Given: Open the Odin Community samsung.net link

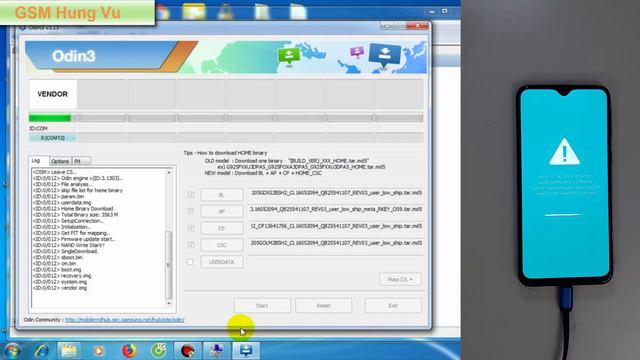Looking at the screenshot, I should (124, 320).
